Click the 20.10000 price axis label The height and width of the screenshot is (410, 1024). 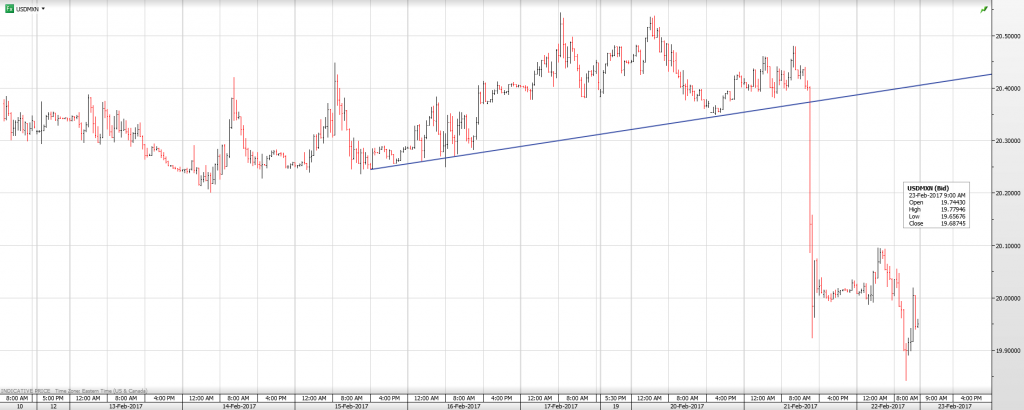click(1006, 246)
